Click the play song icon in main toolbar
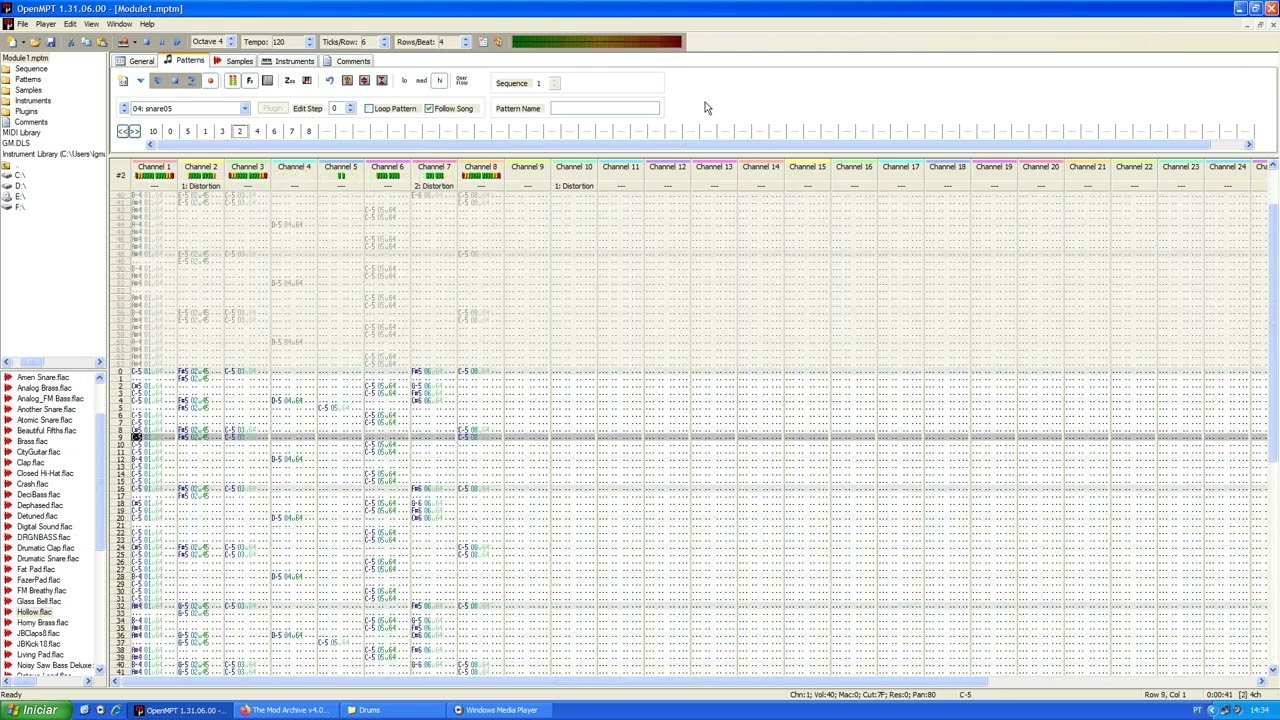Screen dimensions: 1280x720 click(177, 42)
